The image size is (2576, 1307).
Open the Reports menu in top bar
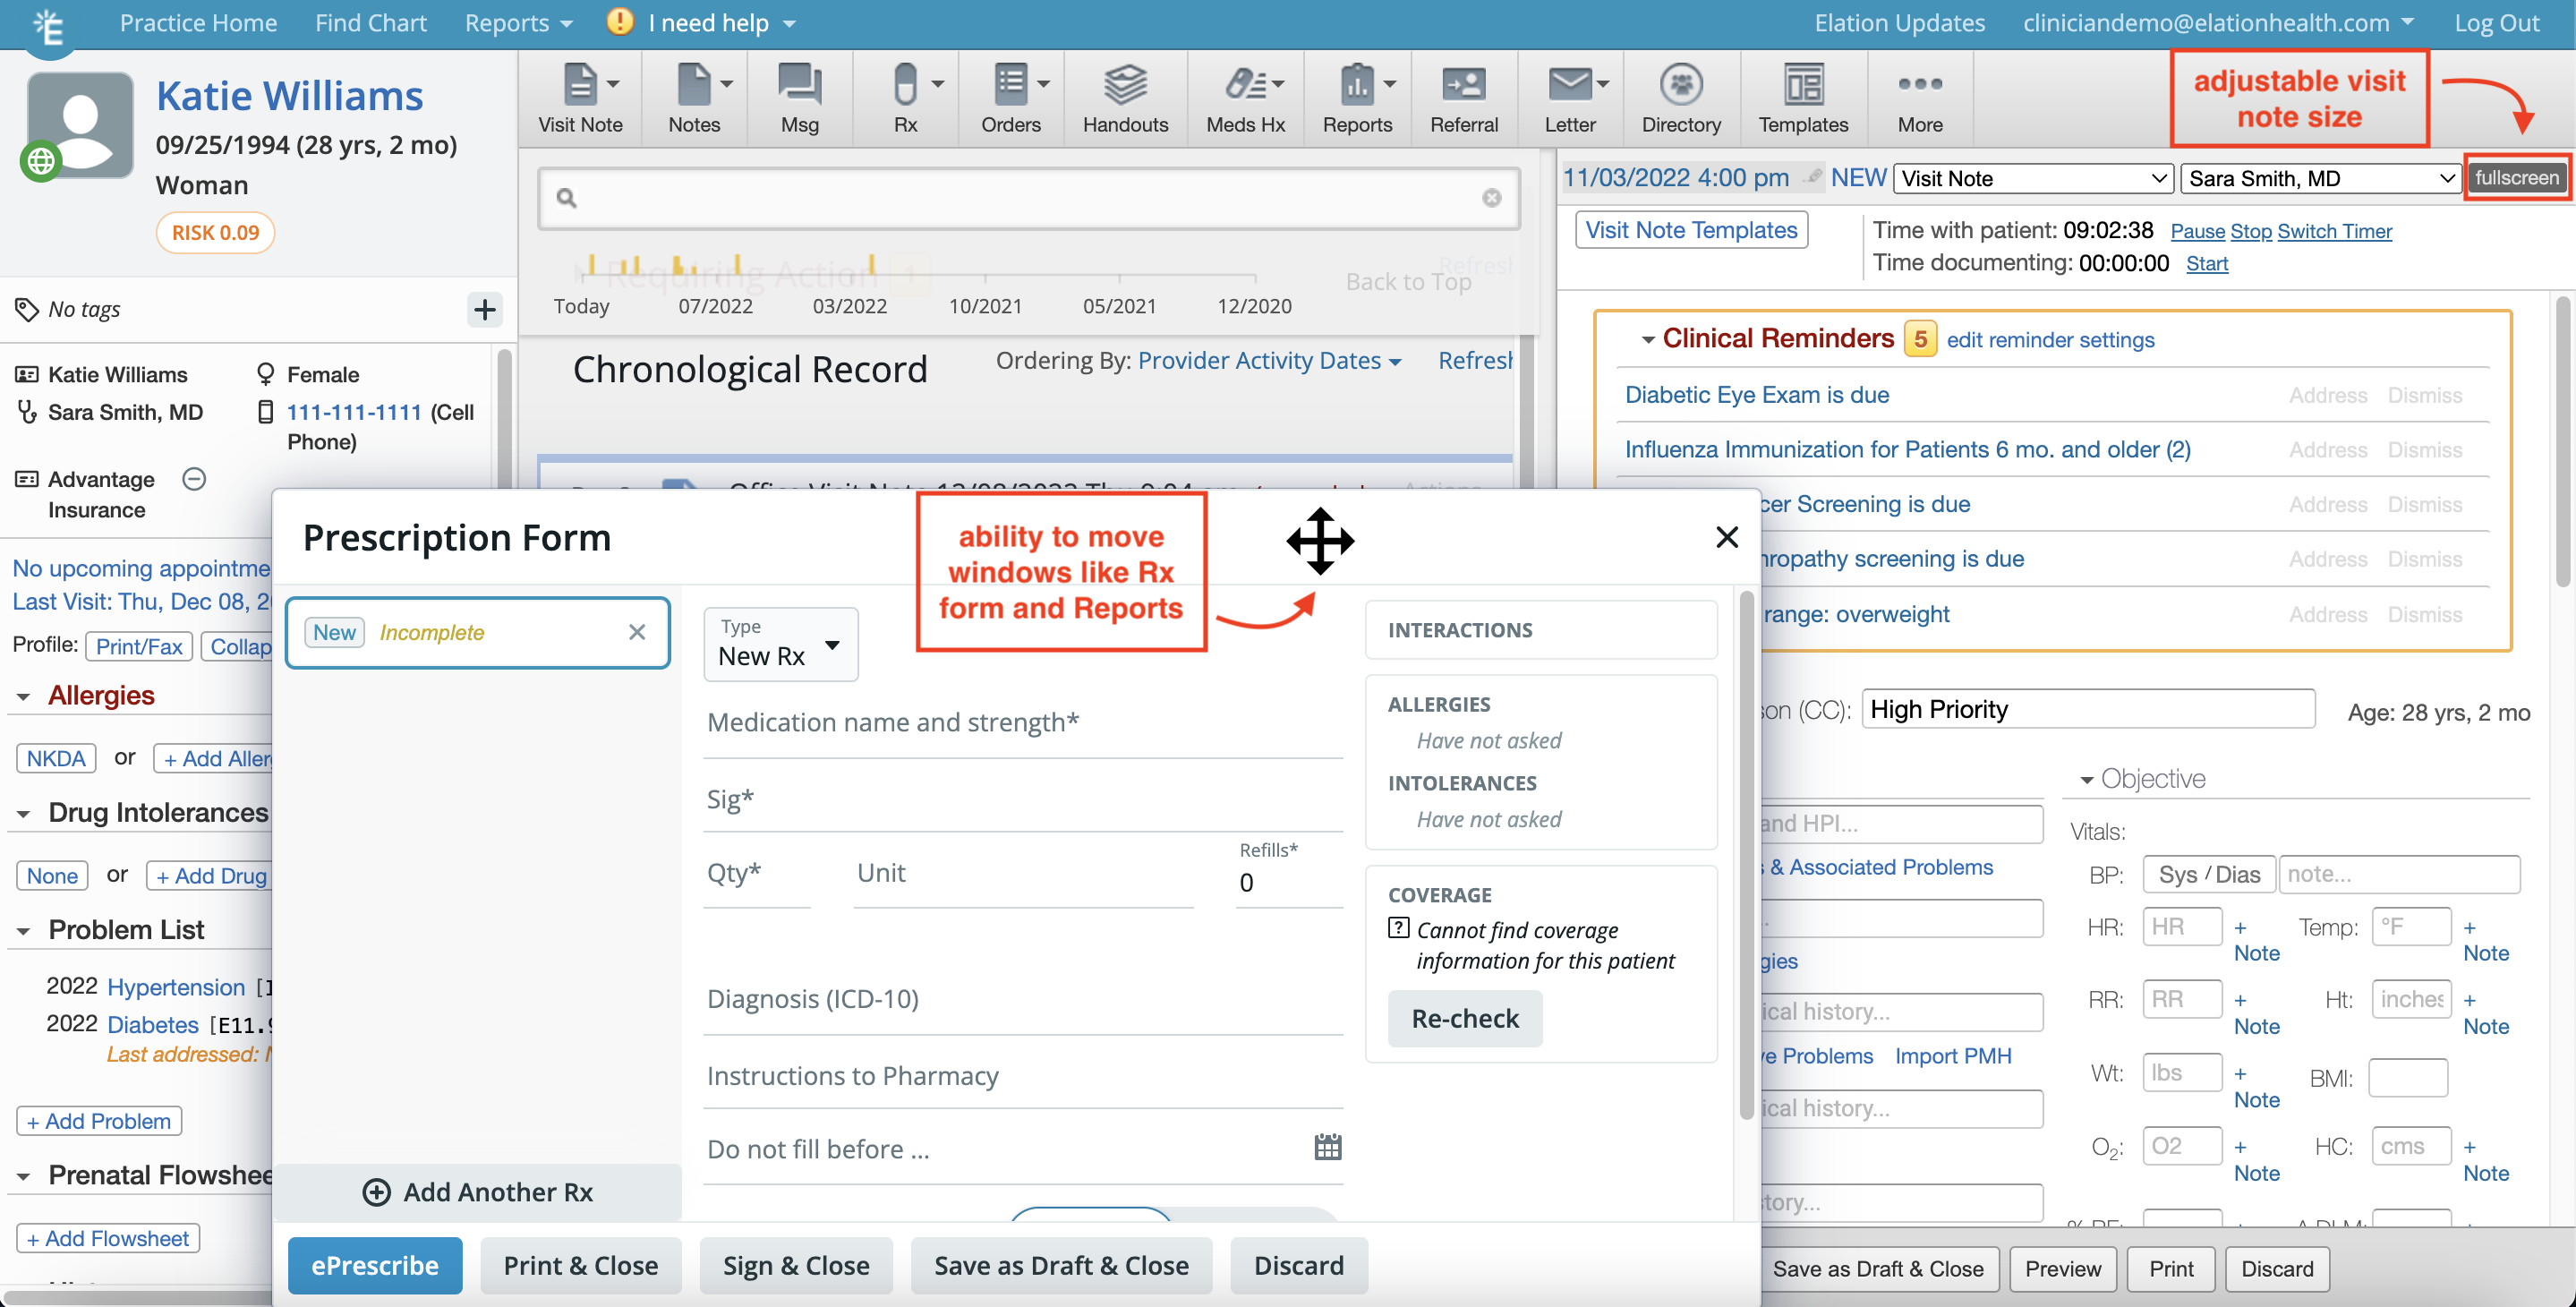point(517,22)
